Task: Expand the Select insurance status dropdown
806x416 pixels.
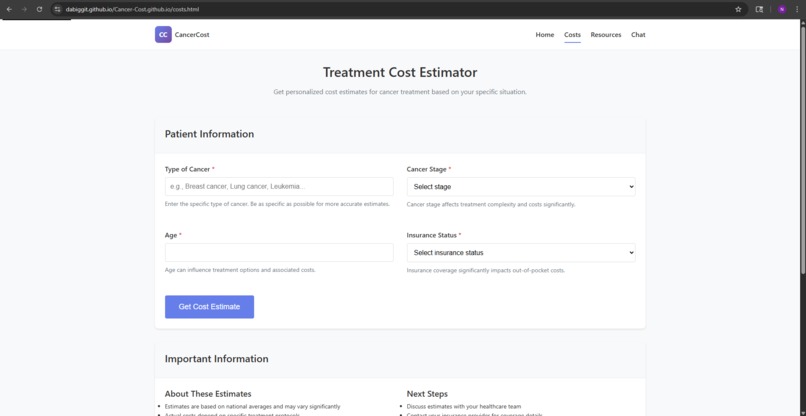Action: click(x=521, y=252)
